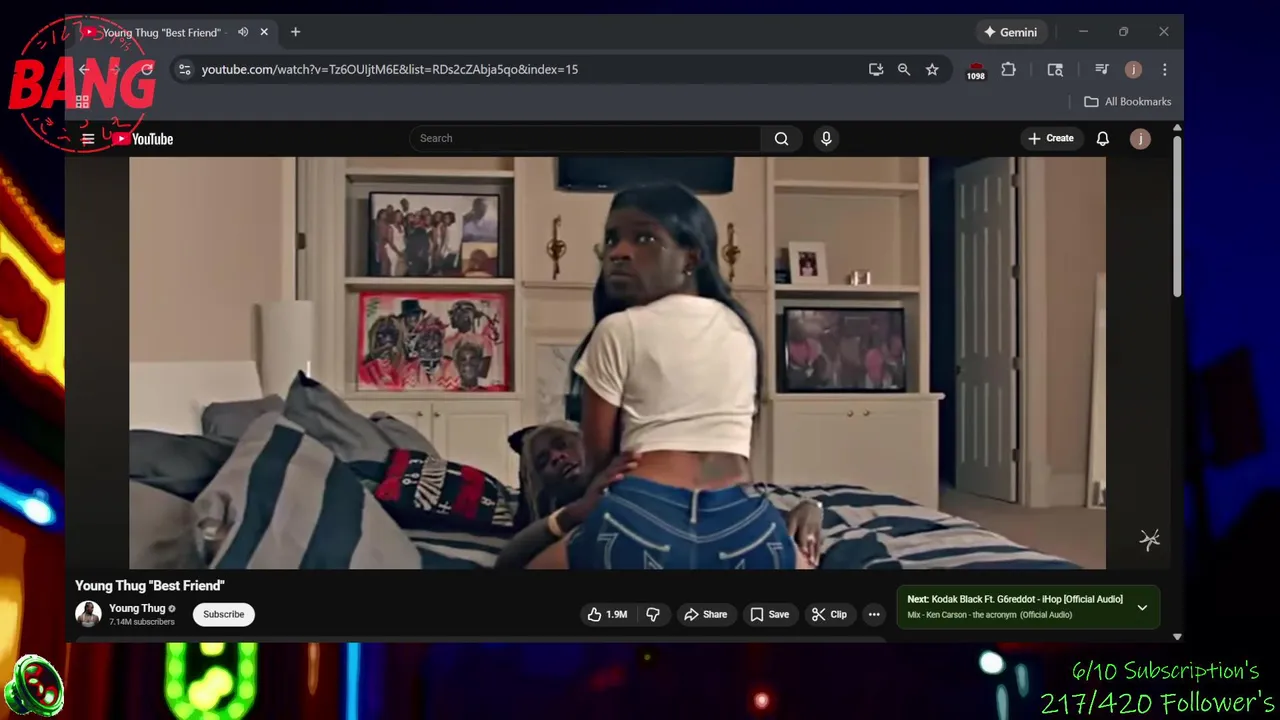Go to the YouTube home logo

coord(143,139)
